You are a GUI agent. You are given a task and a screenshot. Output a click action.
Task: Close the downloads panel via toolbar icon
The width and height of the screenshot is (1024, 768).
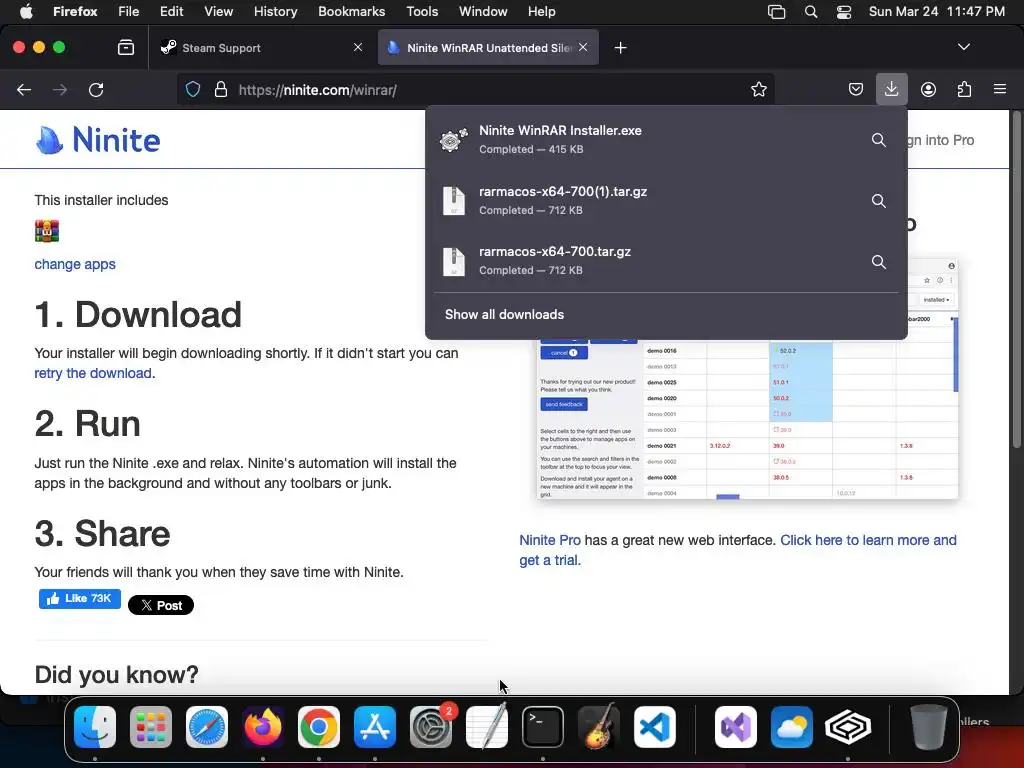pyautogui.click(x=891, y=89)
